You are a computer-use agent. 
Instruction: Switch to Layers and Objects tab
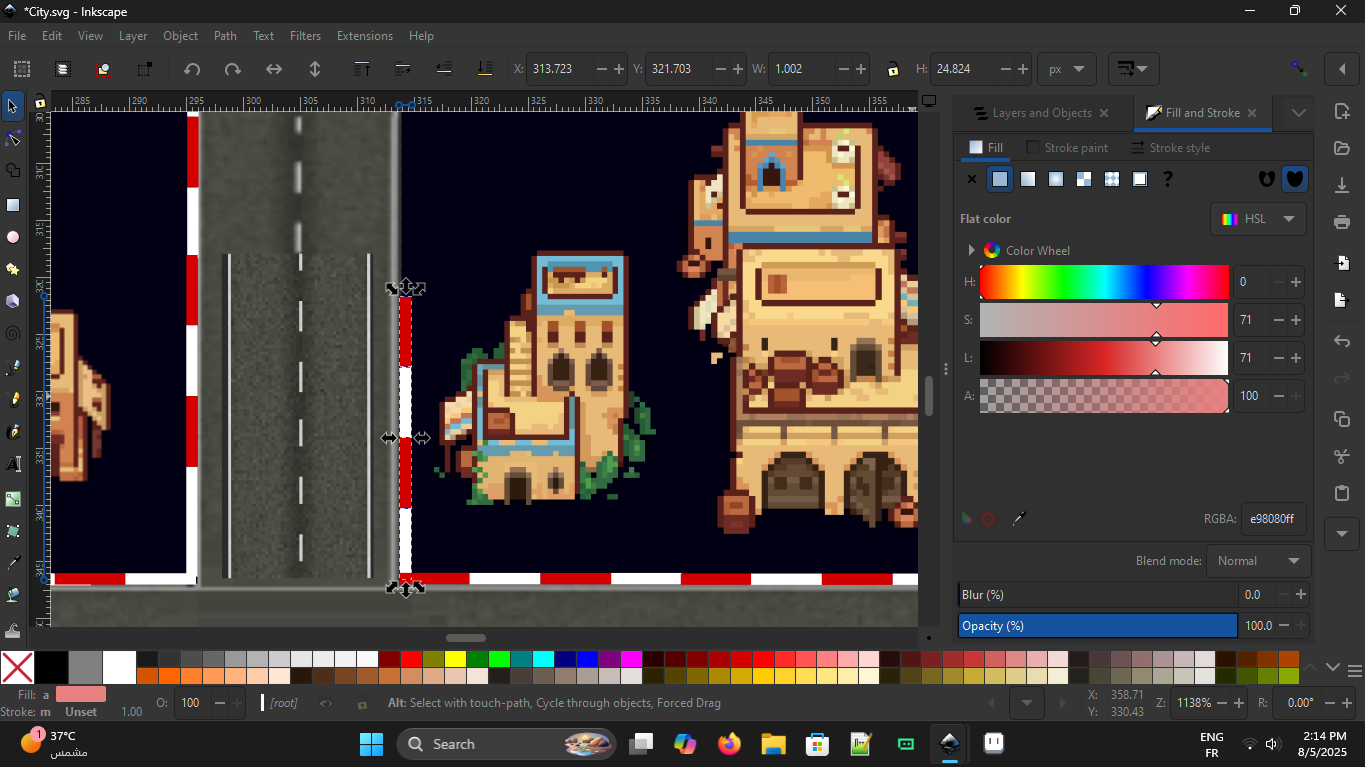pos(1040,113)
